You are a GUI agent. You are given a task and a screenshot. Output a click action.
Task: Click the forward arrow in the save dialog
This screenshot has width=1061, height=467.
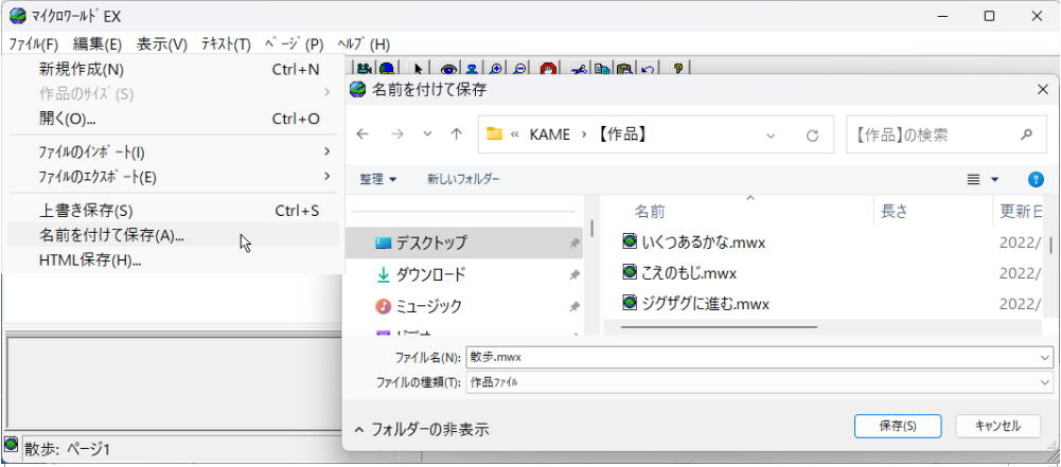click(x=397, y=134)
